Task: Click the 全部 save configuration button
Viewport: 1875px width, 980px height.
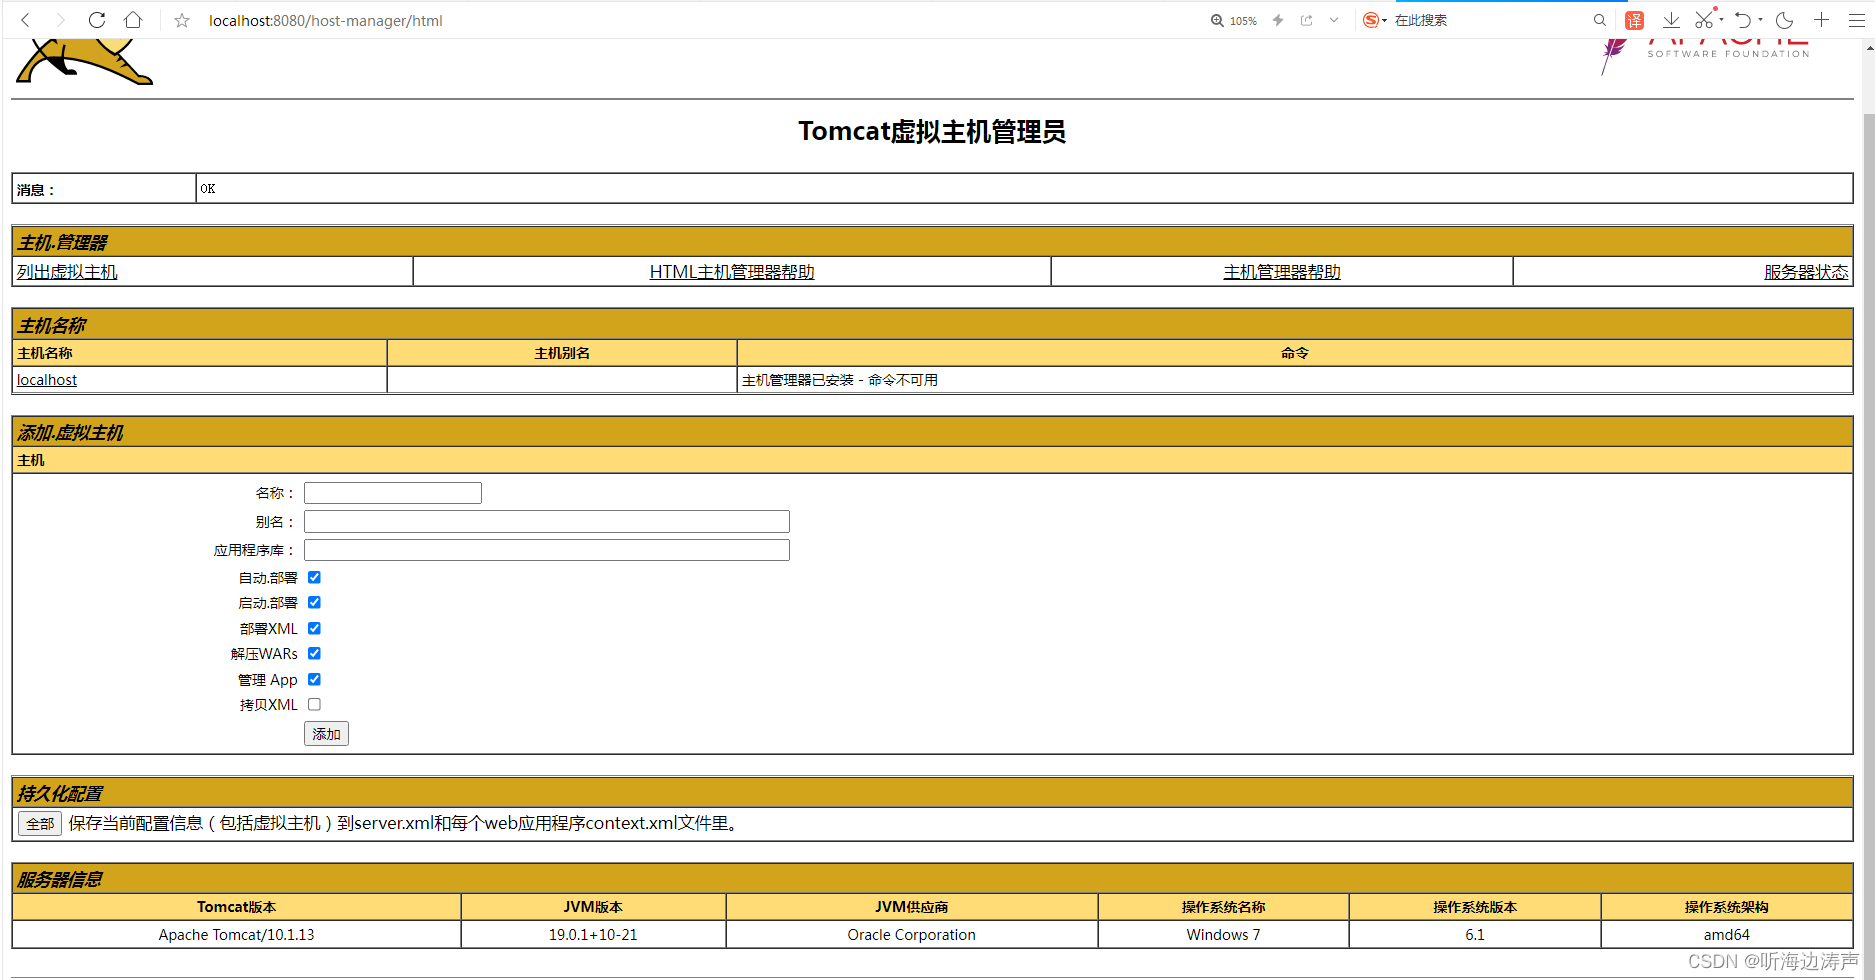Action: [x=40, y=824]
